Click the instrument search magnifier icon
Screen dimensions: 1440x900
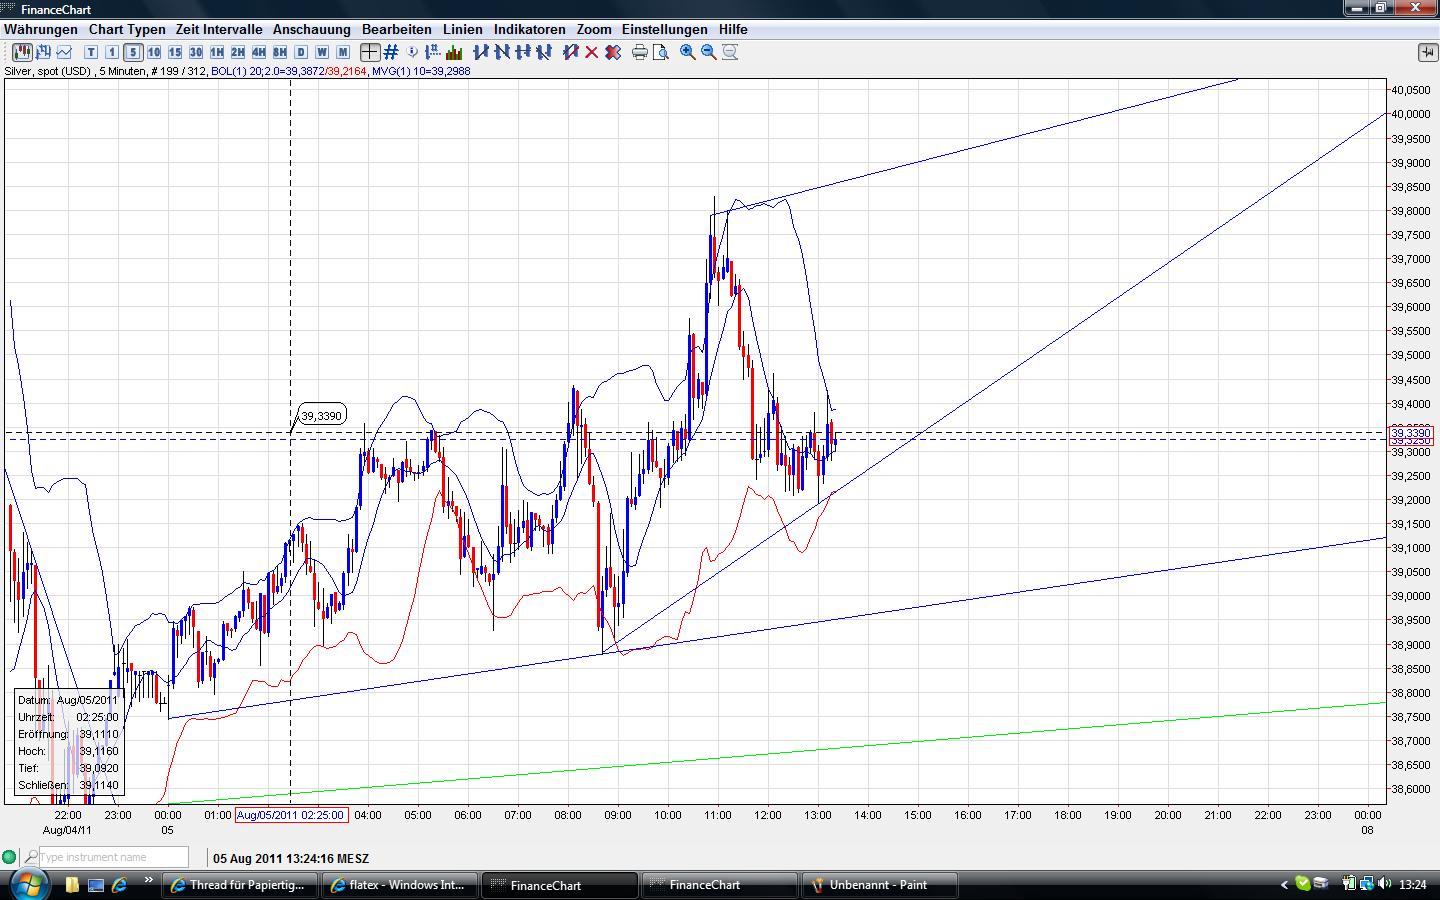[x=31, y=857]
